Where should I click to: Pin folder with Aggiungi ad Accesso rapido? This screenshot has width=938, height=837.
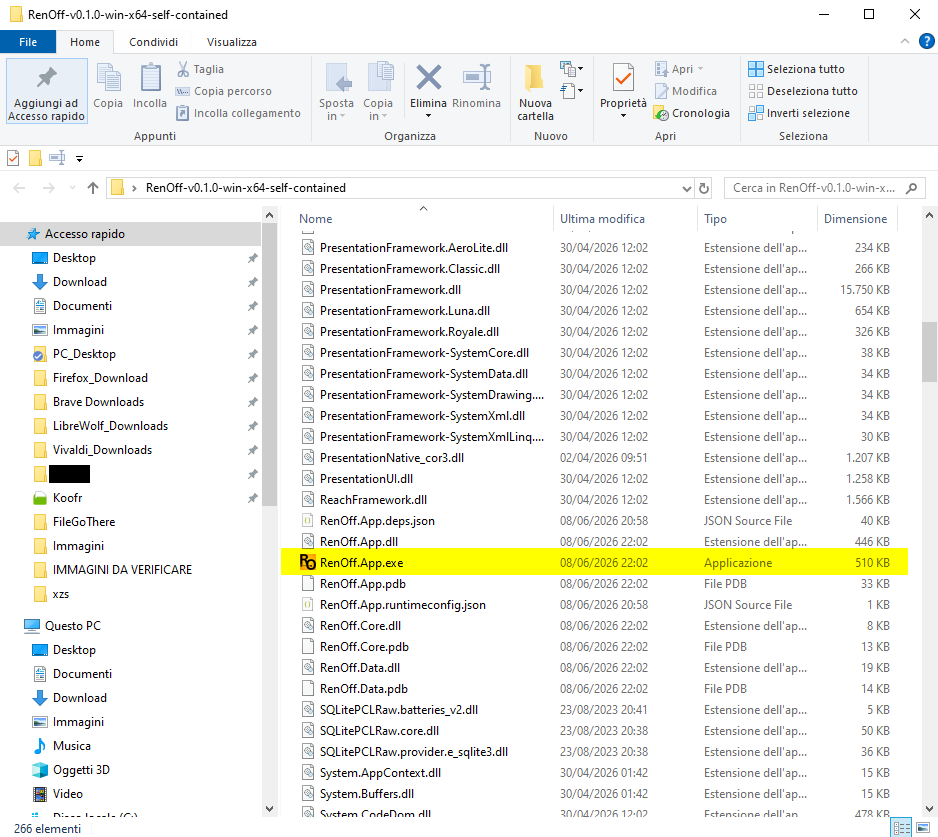[x=47, y=91]
